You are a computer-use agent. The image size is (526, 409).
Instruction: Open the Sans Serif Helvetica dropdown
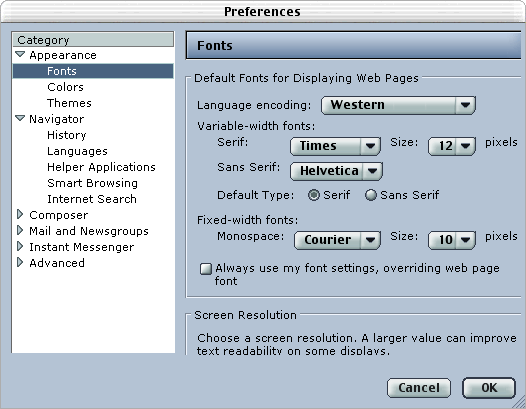coord(336,171)
